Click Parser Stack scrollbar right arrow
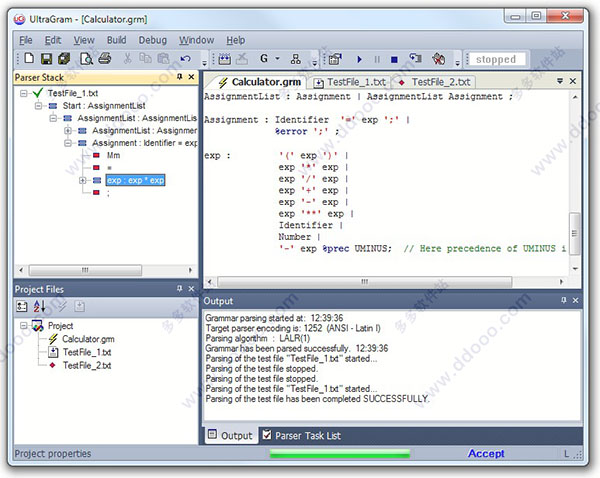This screenshot has width=600, height=478. tap(190, 270)
